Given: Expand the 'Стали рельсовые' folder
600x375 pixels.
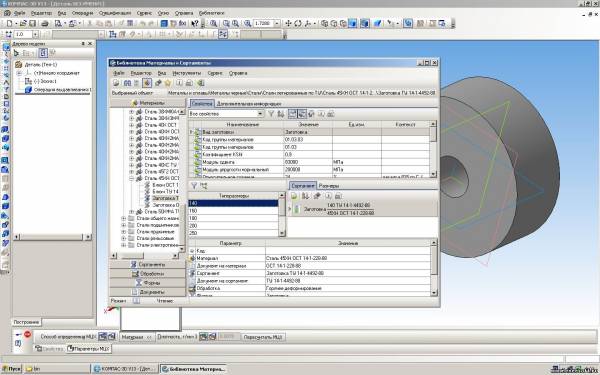Looking at the screenshot, I should [124, 238].
